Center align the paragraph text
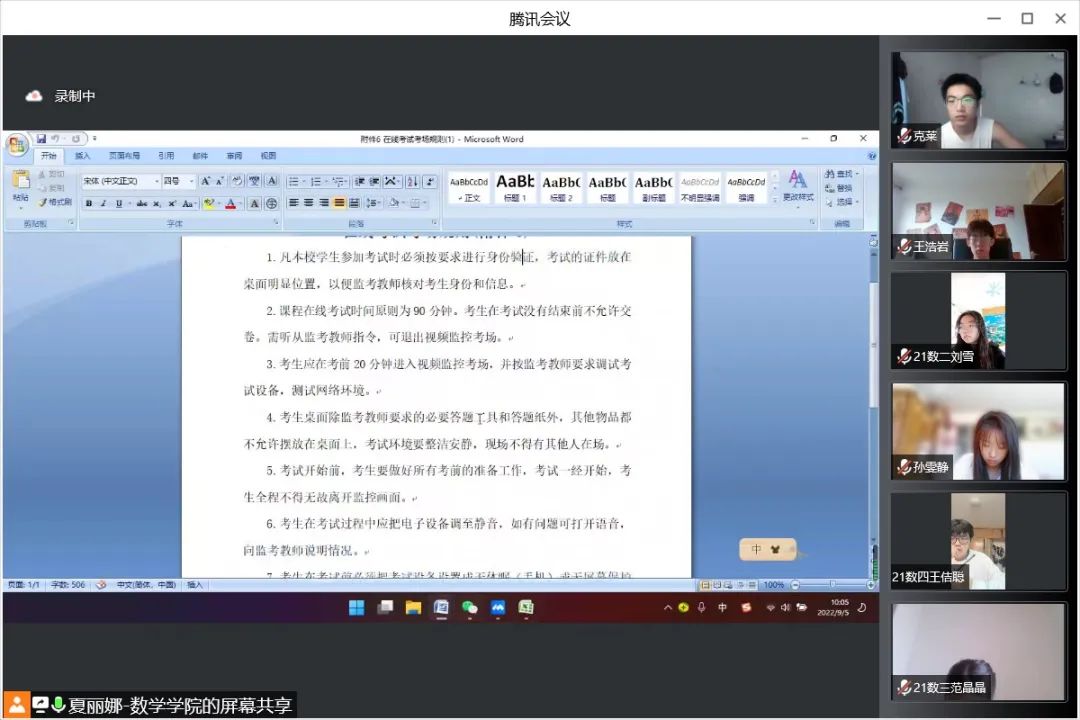Viewport: 1080px width, 720px height. click(309, 203)
